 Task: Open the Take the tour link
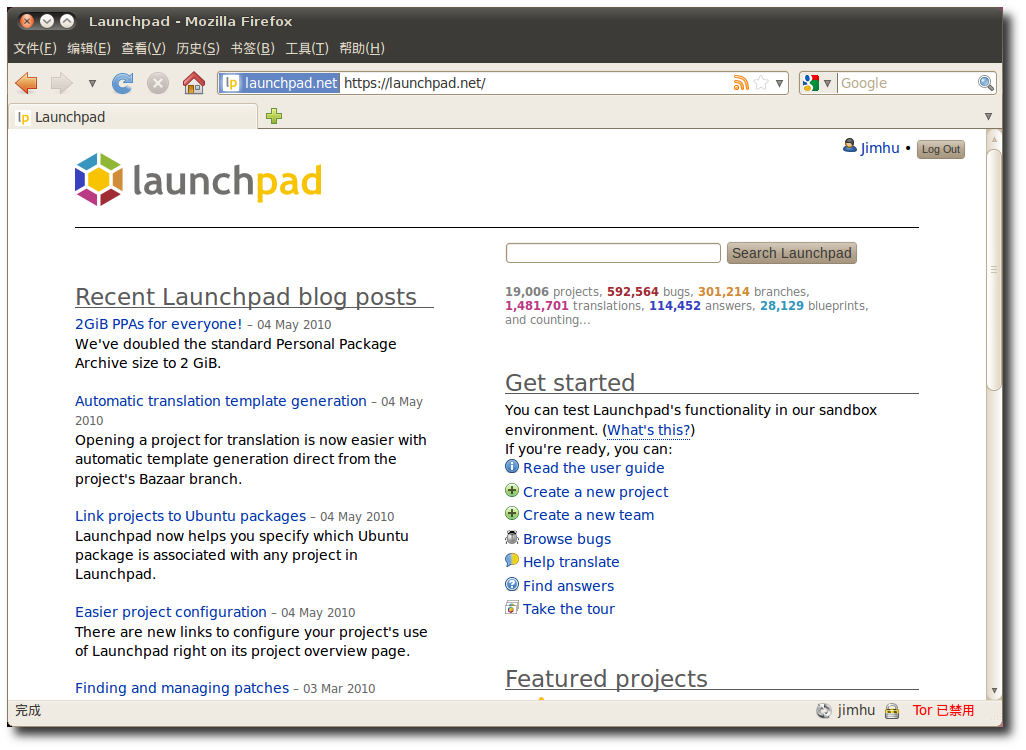[x=569, y=609]
